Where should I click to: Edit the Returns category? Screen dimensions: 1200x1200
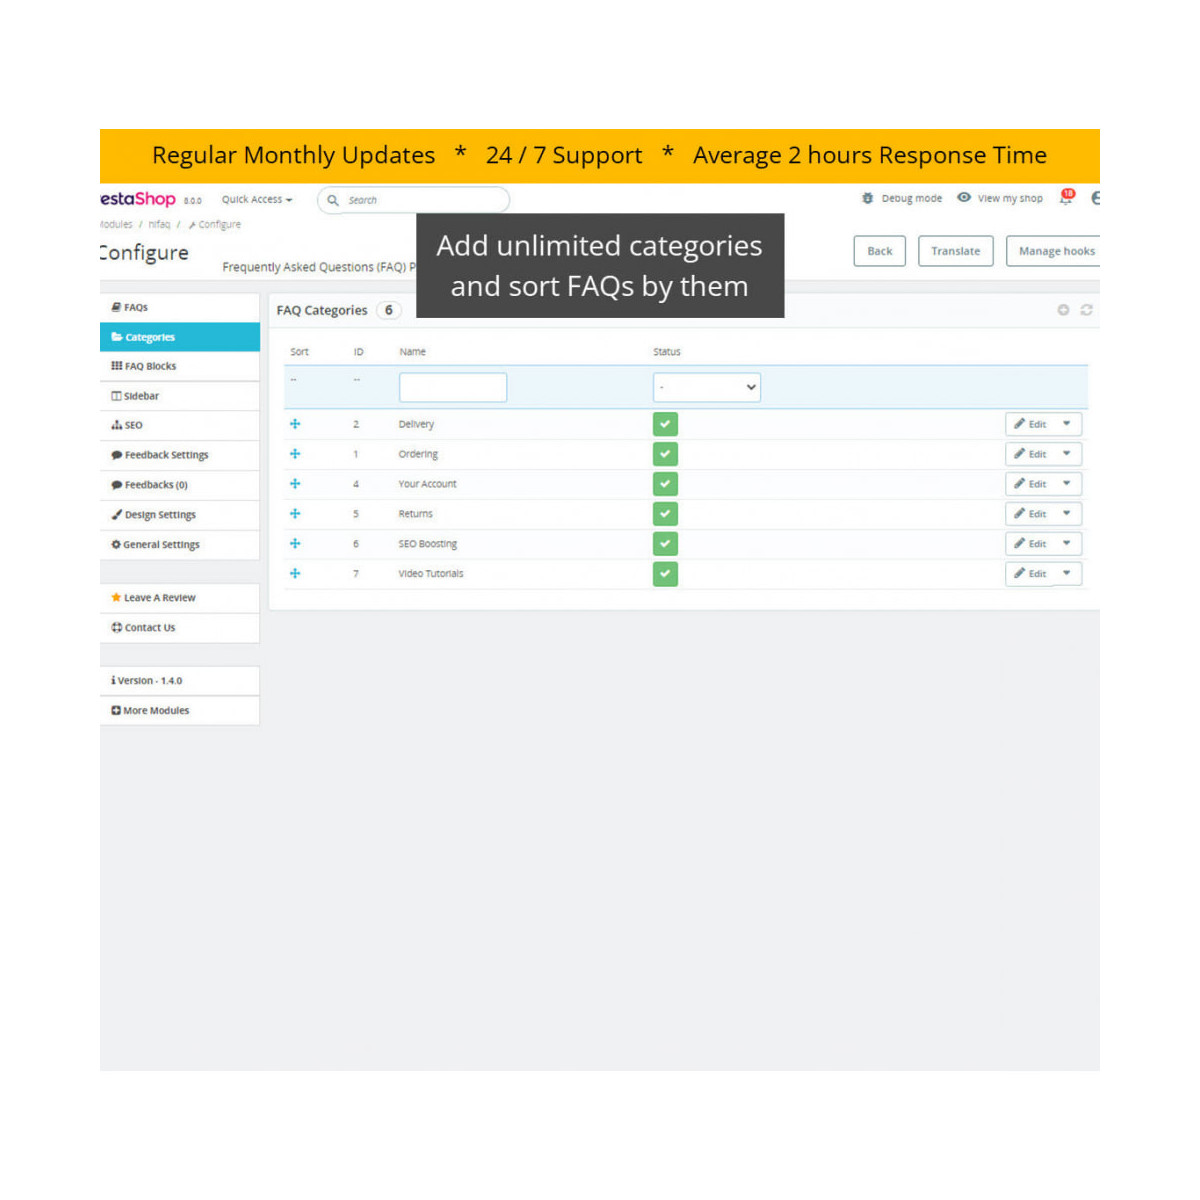click(1030, 514)
